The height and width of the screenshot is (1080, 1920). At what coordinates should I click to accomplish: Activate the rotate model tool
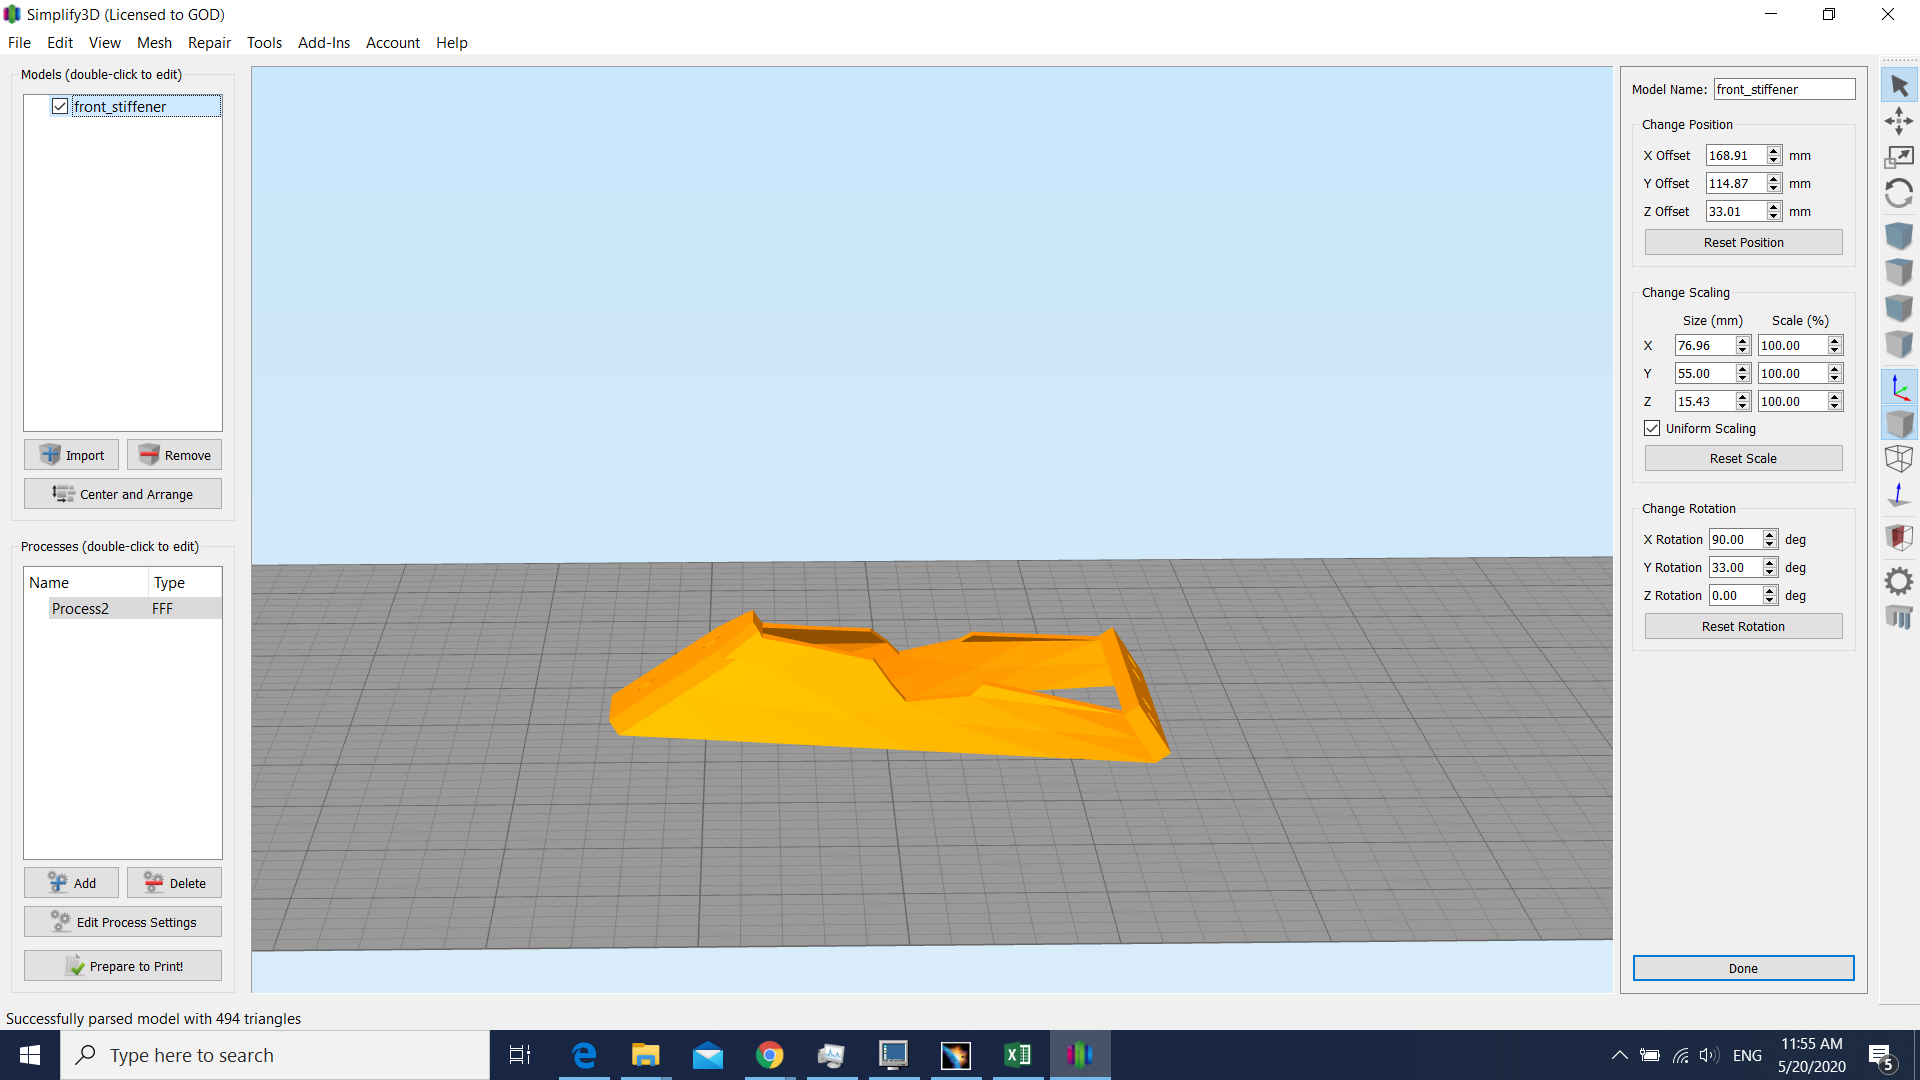(x=1899, y=193)
